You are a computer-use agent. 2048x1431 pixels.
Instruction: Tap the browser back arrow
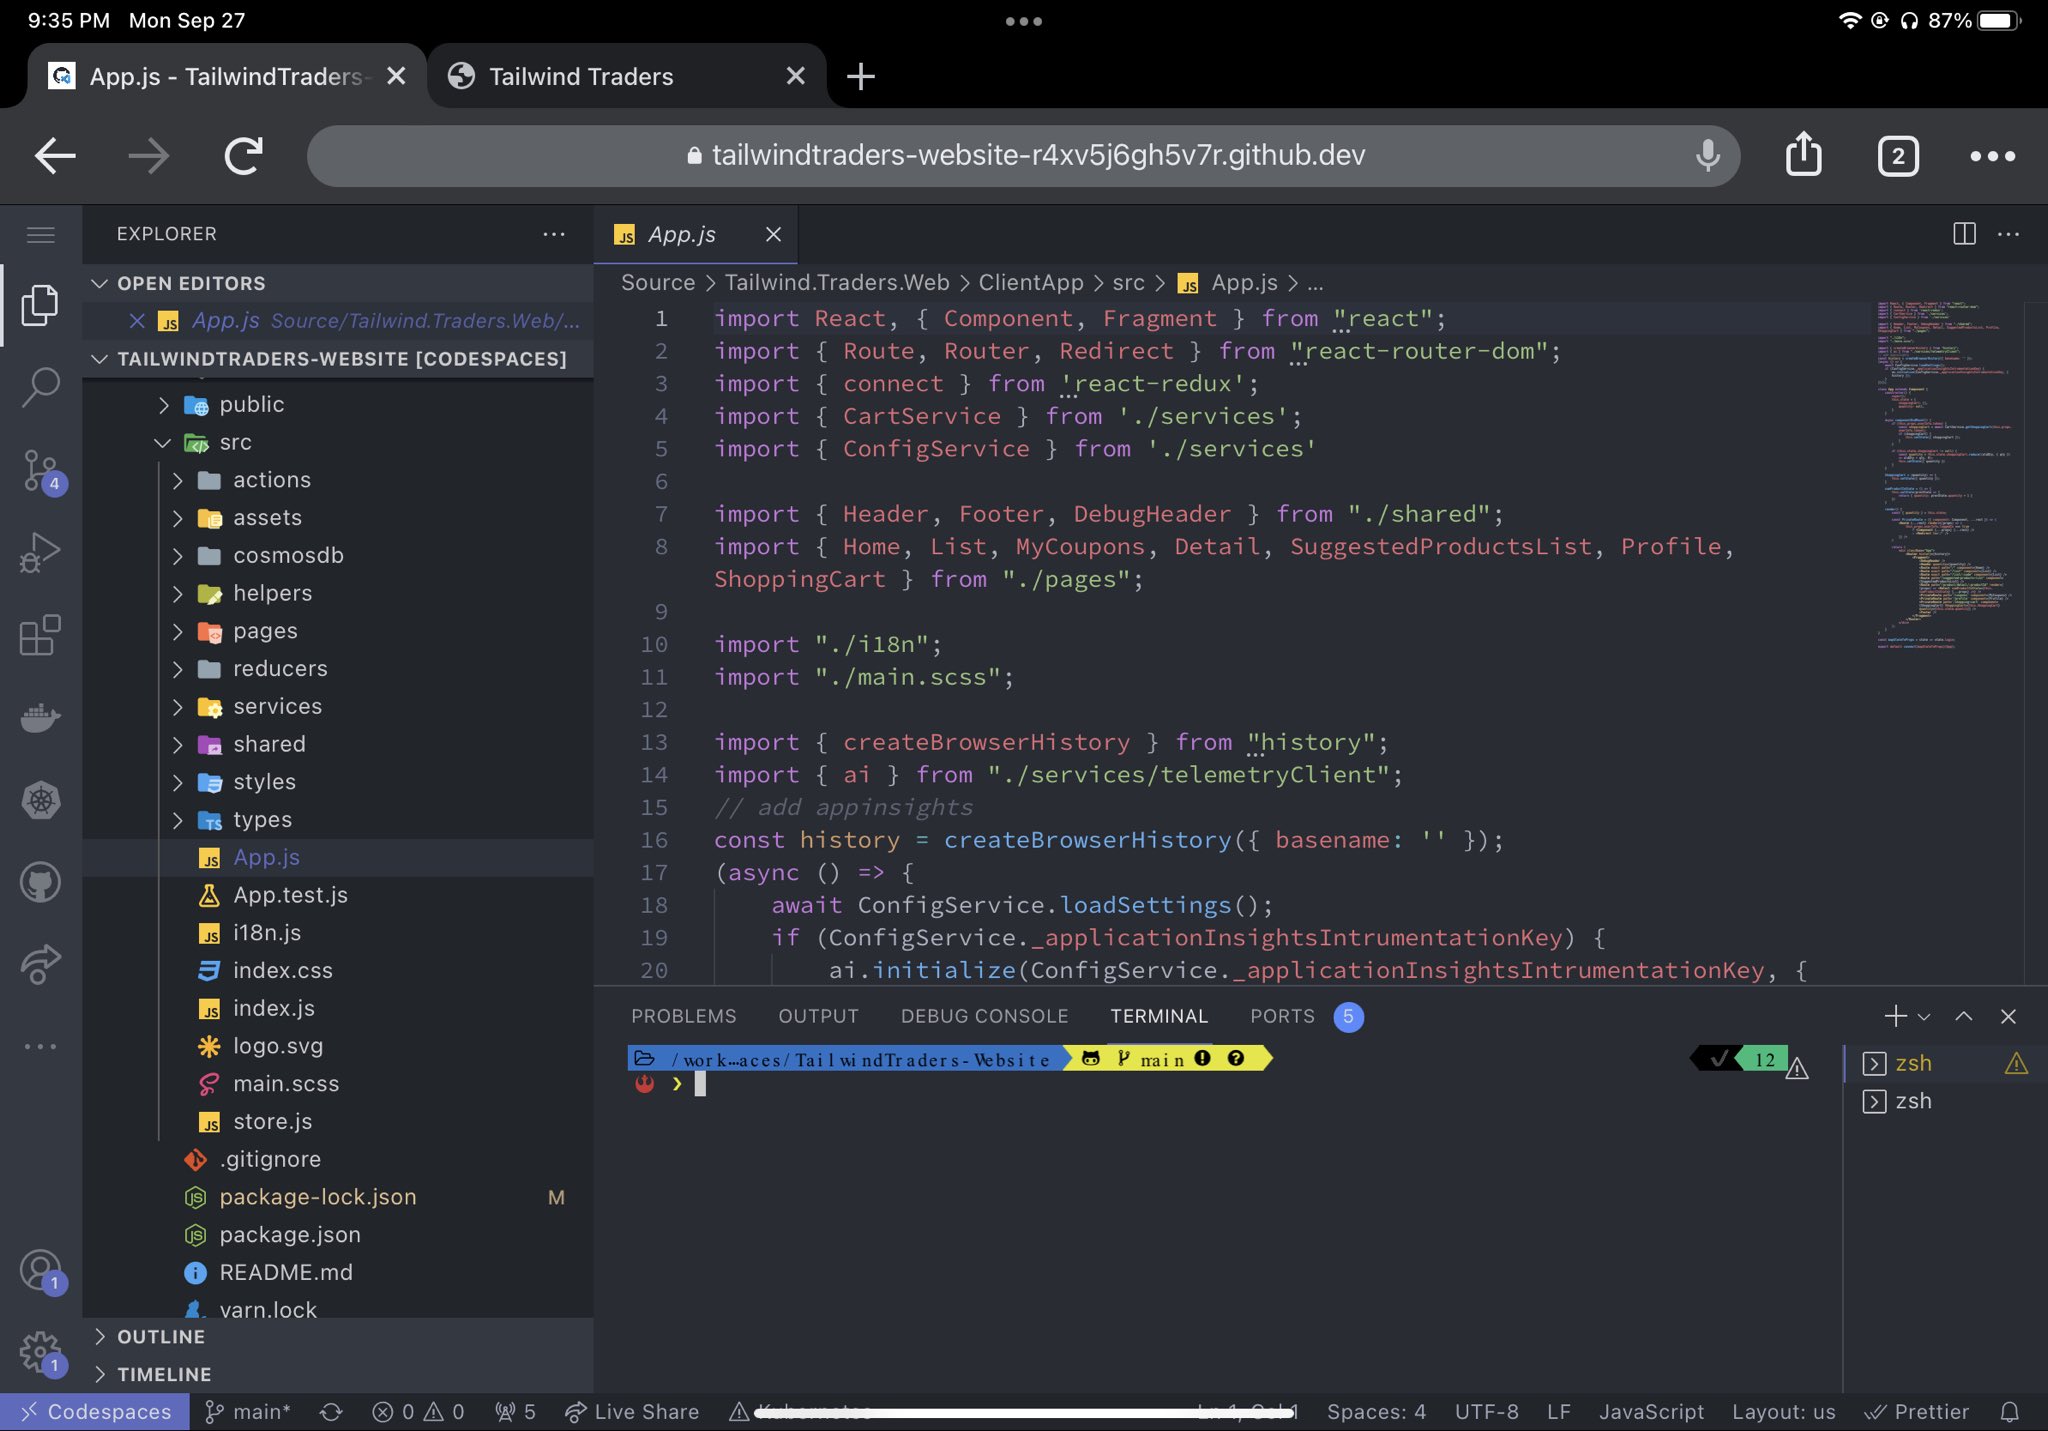click(55, 156)
